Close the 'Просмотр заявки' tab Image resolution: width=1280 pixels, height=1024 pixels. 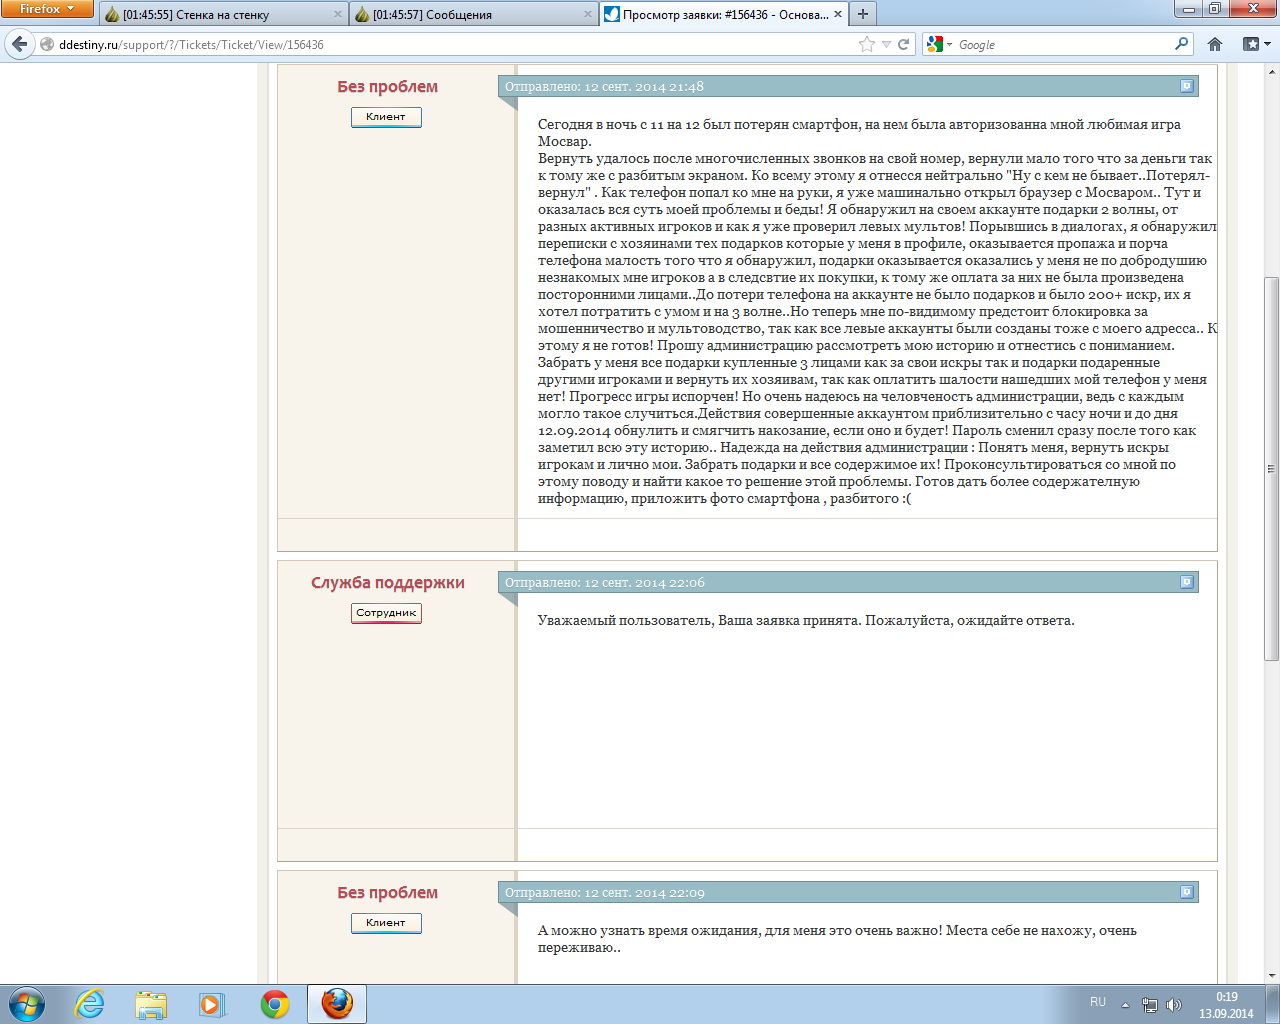tap(838, 14)
